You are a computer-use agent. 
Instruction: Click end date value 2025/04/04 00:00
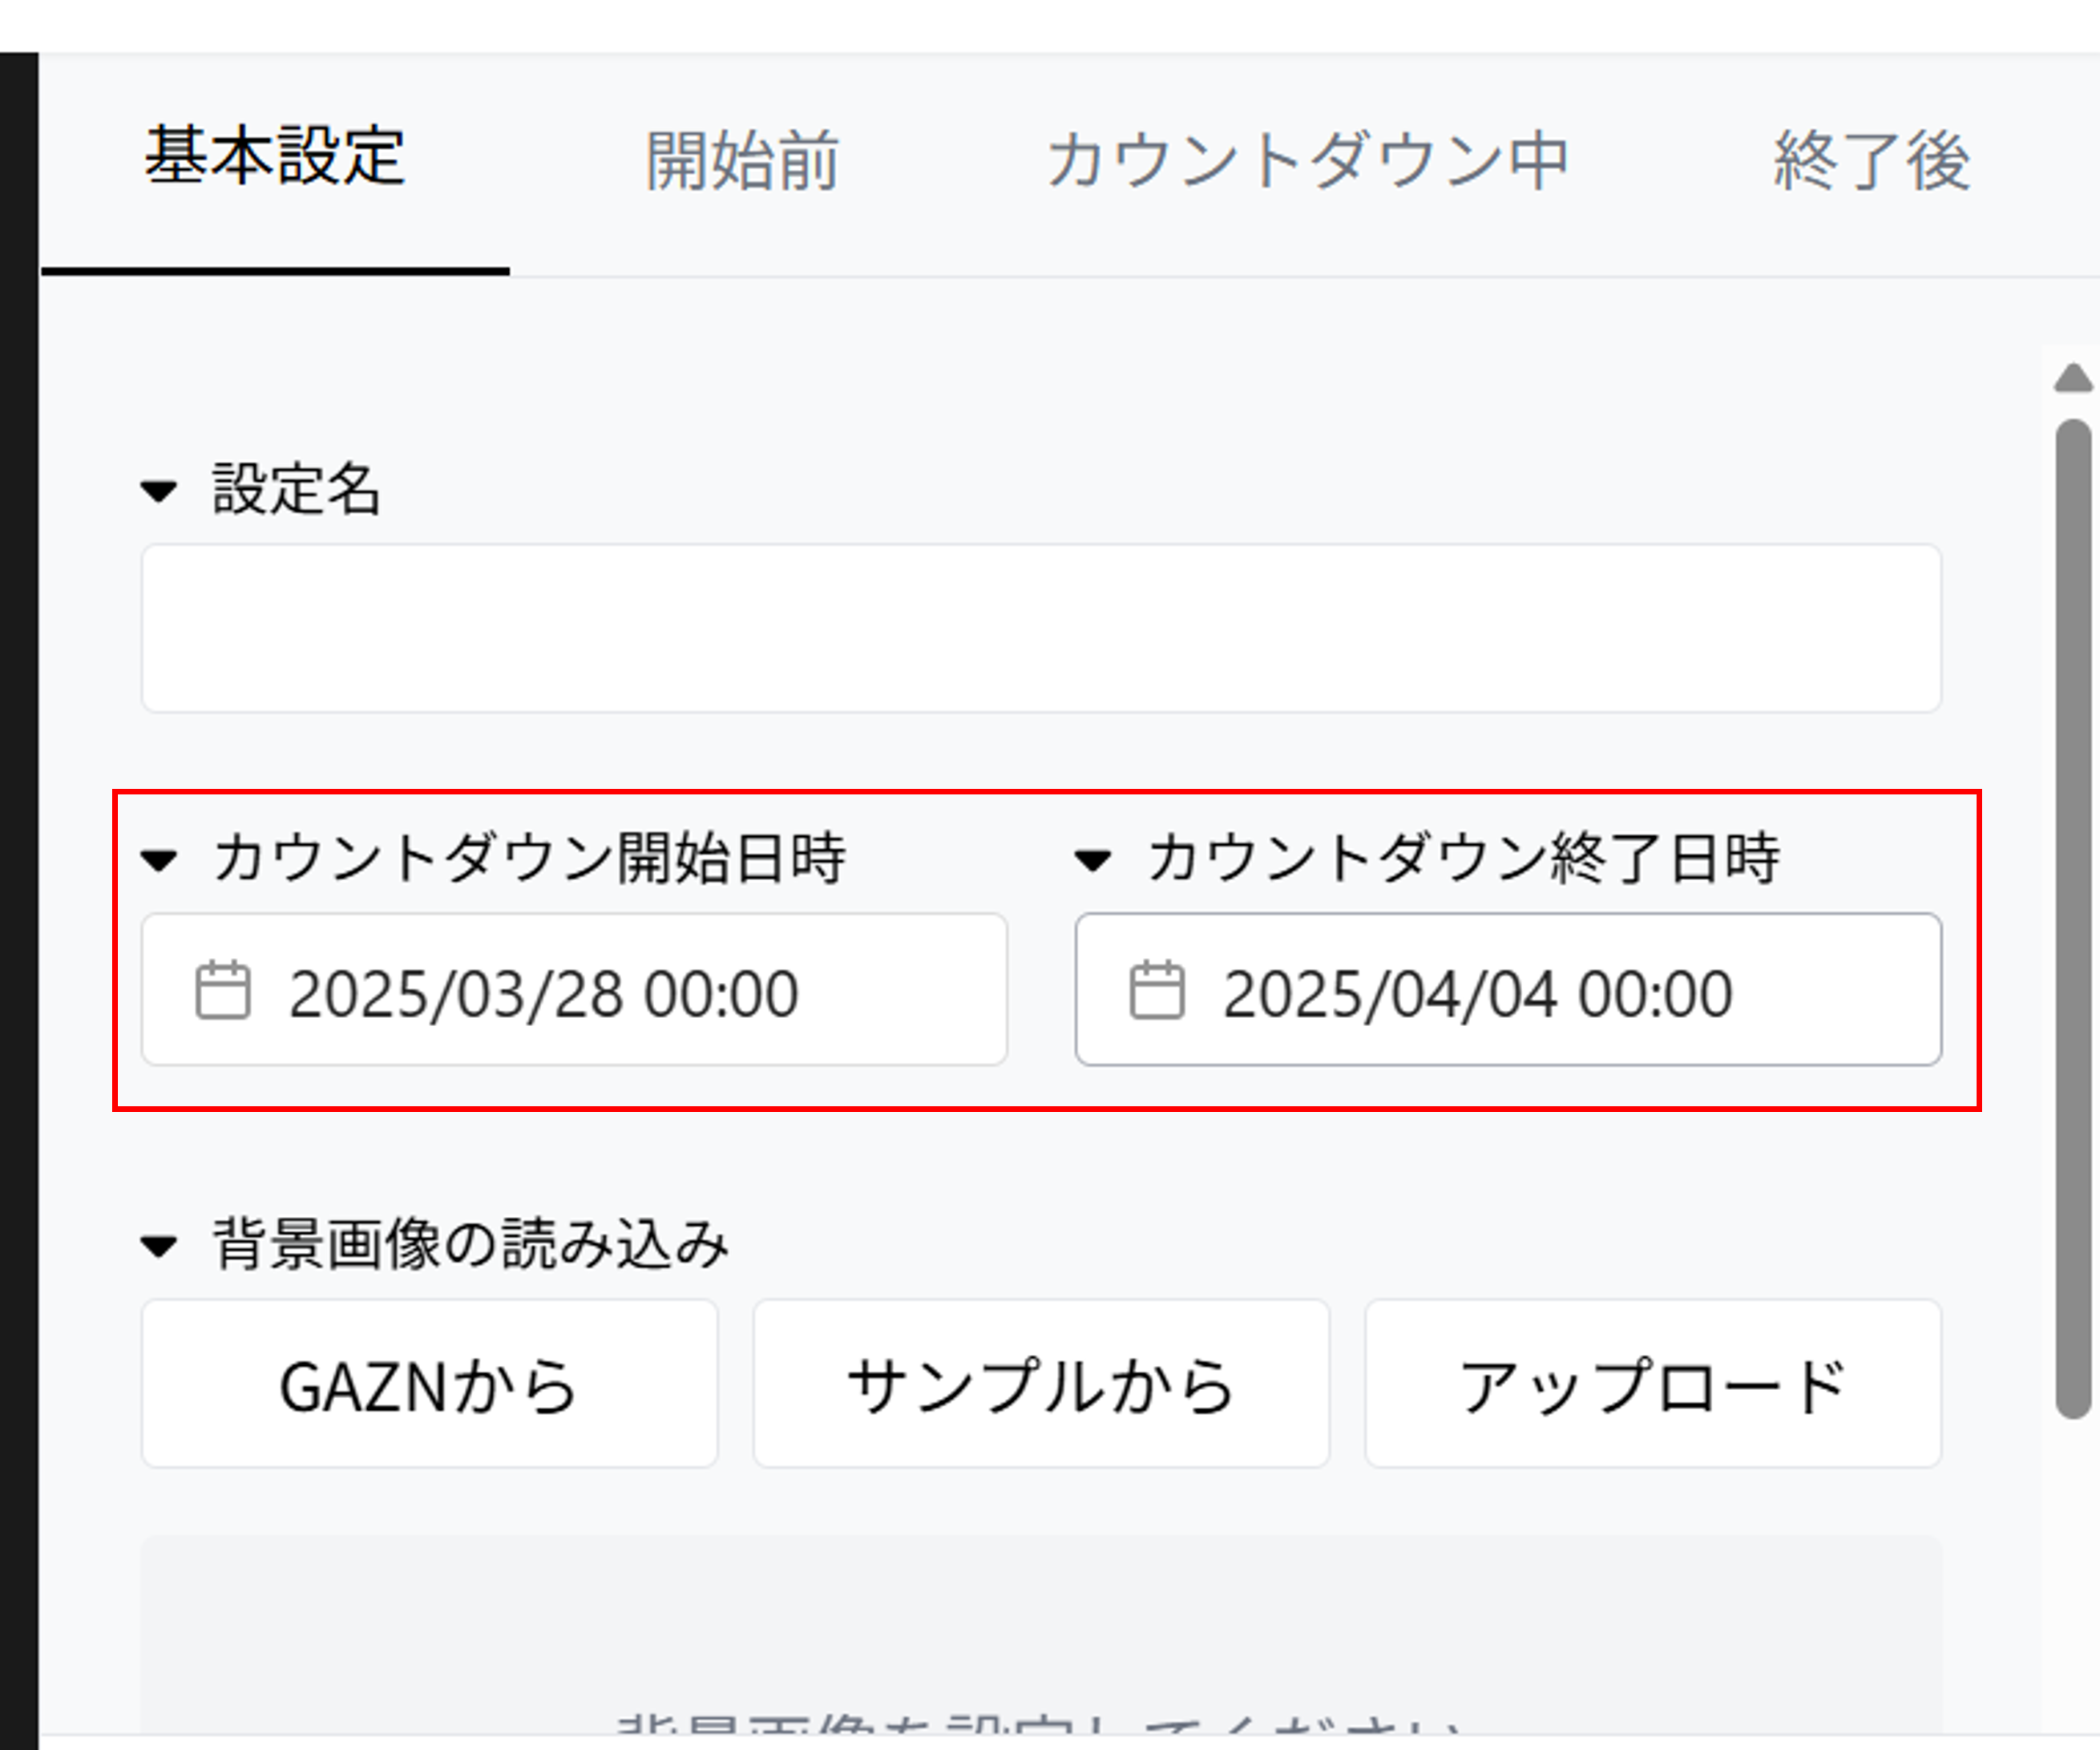coord(1477,994)
